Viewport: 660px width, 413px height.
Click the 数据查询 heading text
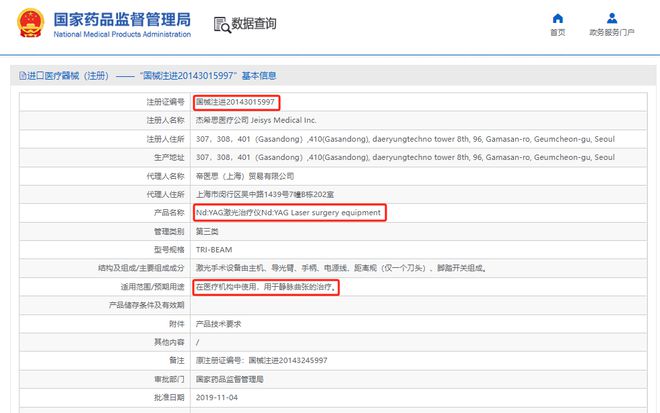click(254, 24)
